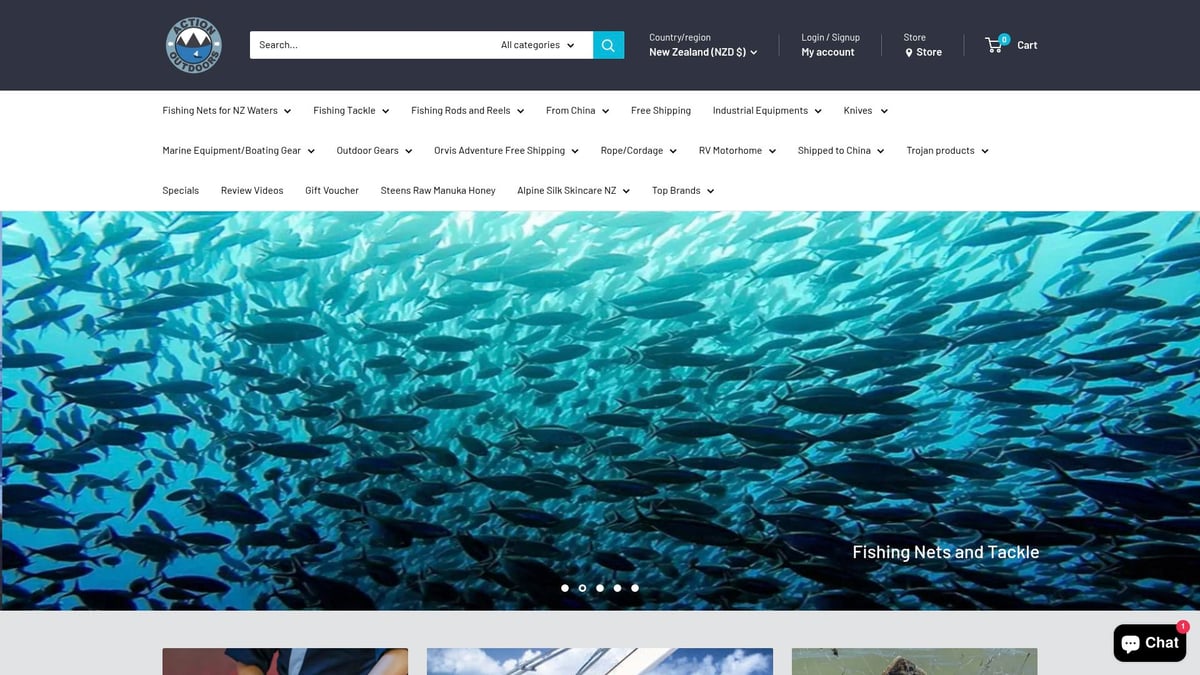Image resolution: width=1200 pixels, height=675 pixels.
Task: Open the Shopify chat bubble
Action: pyautogui.click(x=1148, y=642)
